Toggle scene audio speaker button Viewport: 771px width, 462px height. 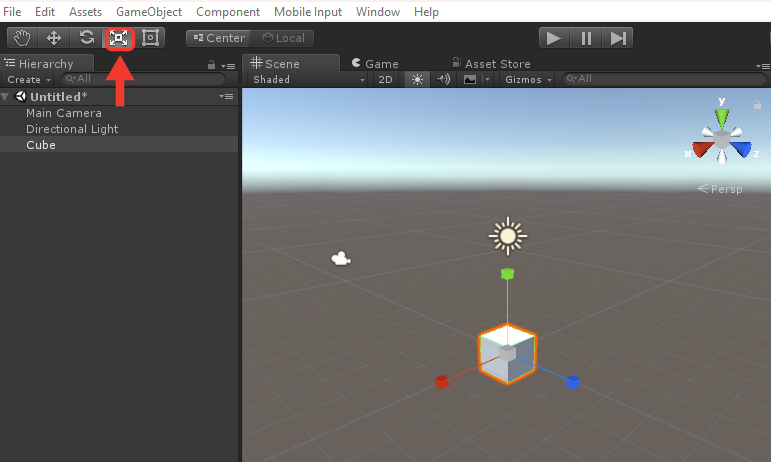[444, 80]
